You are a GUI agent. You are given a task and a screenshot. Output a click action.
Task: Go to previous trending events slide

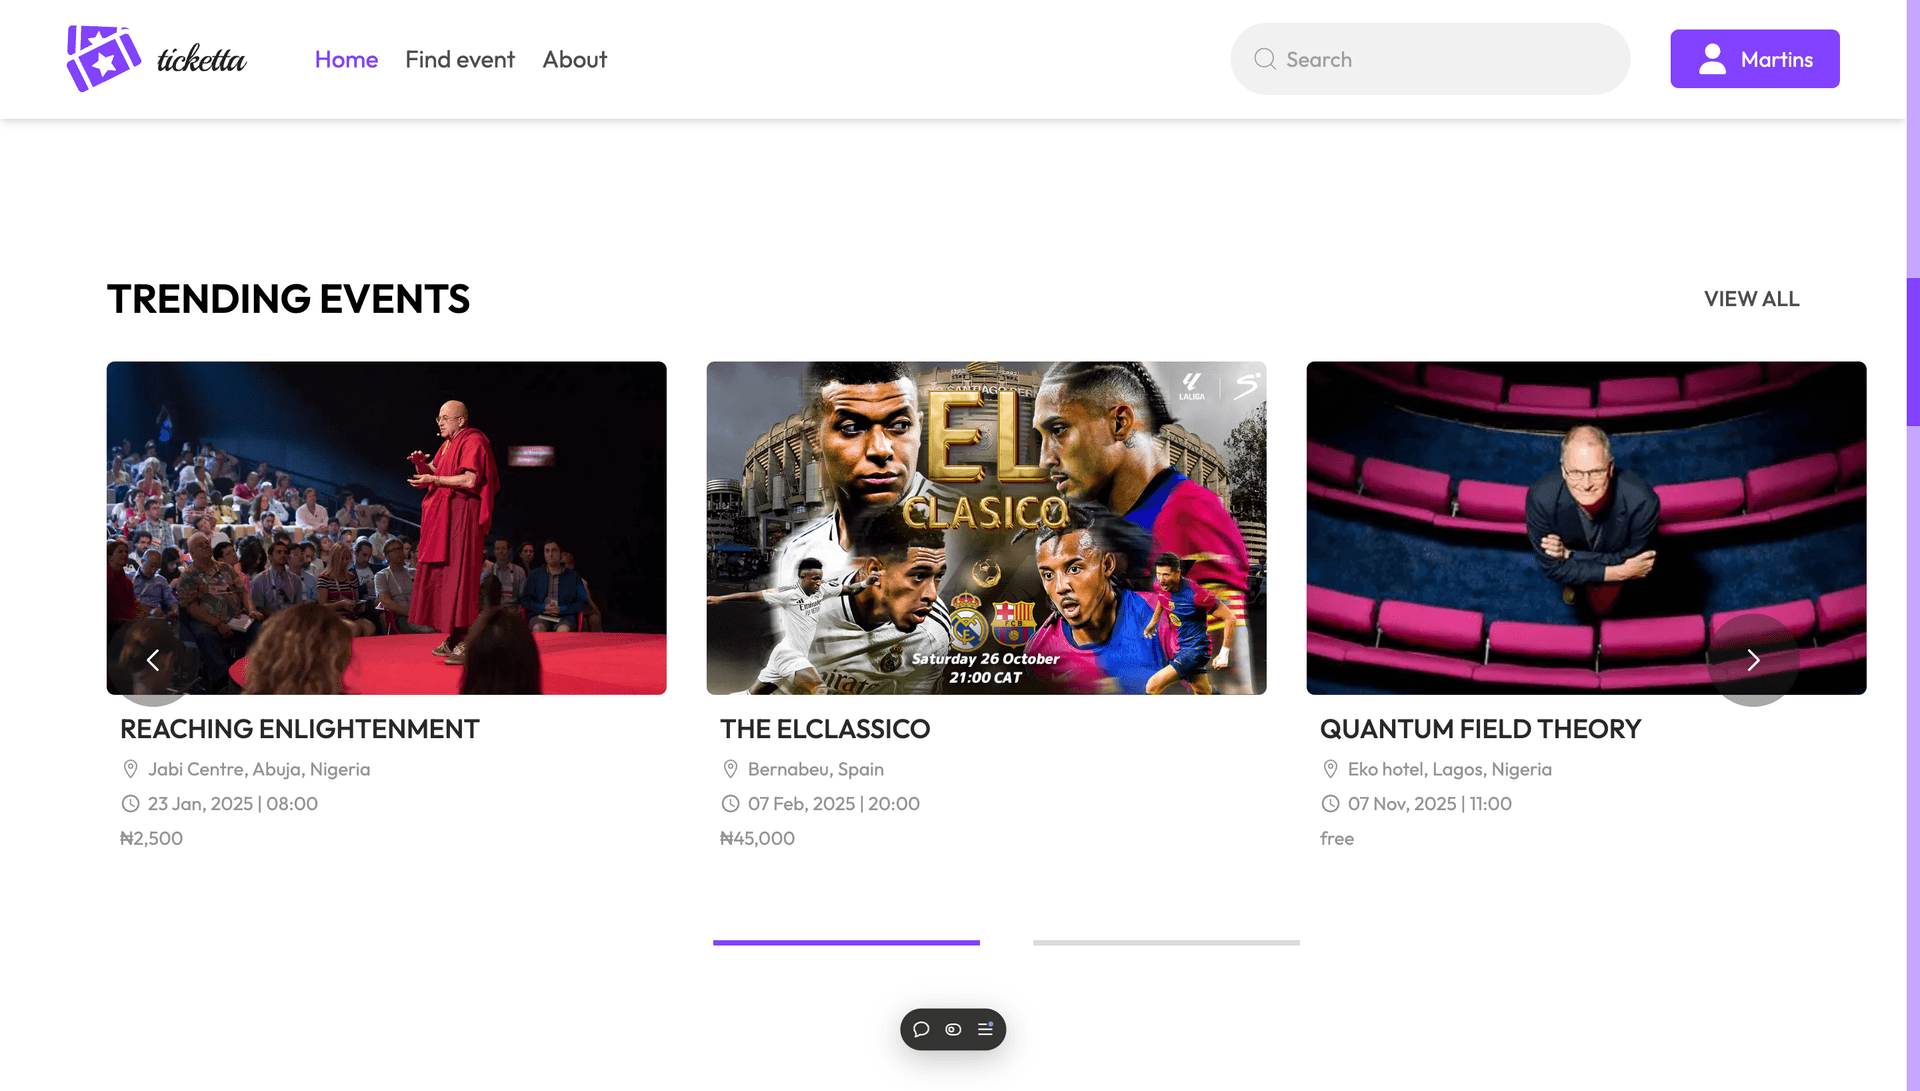point(153,660)
